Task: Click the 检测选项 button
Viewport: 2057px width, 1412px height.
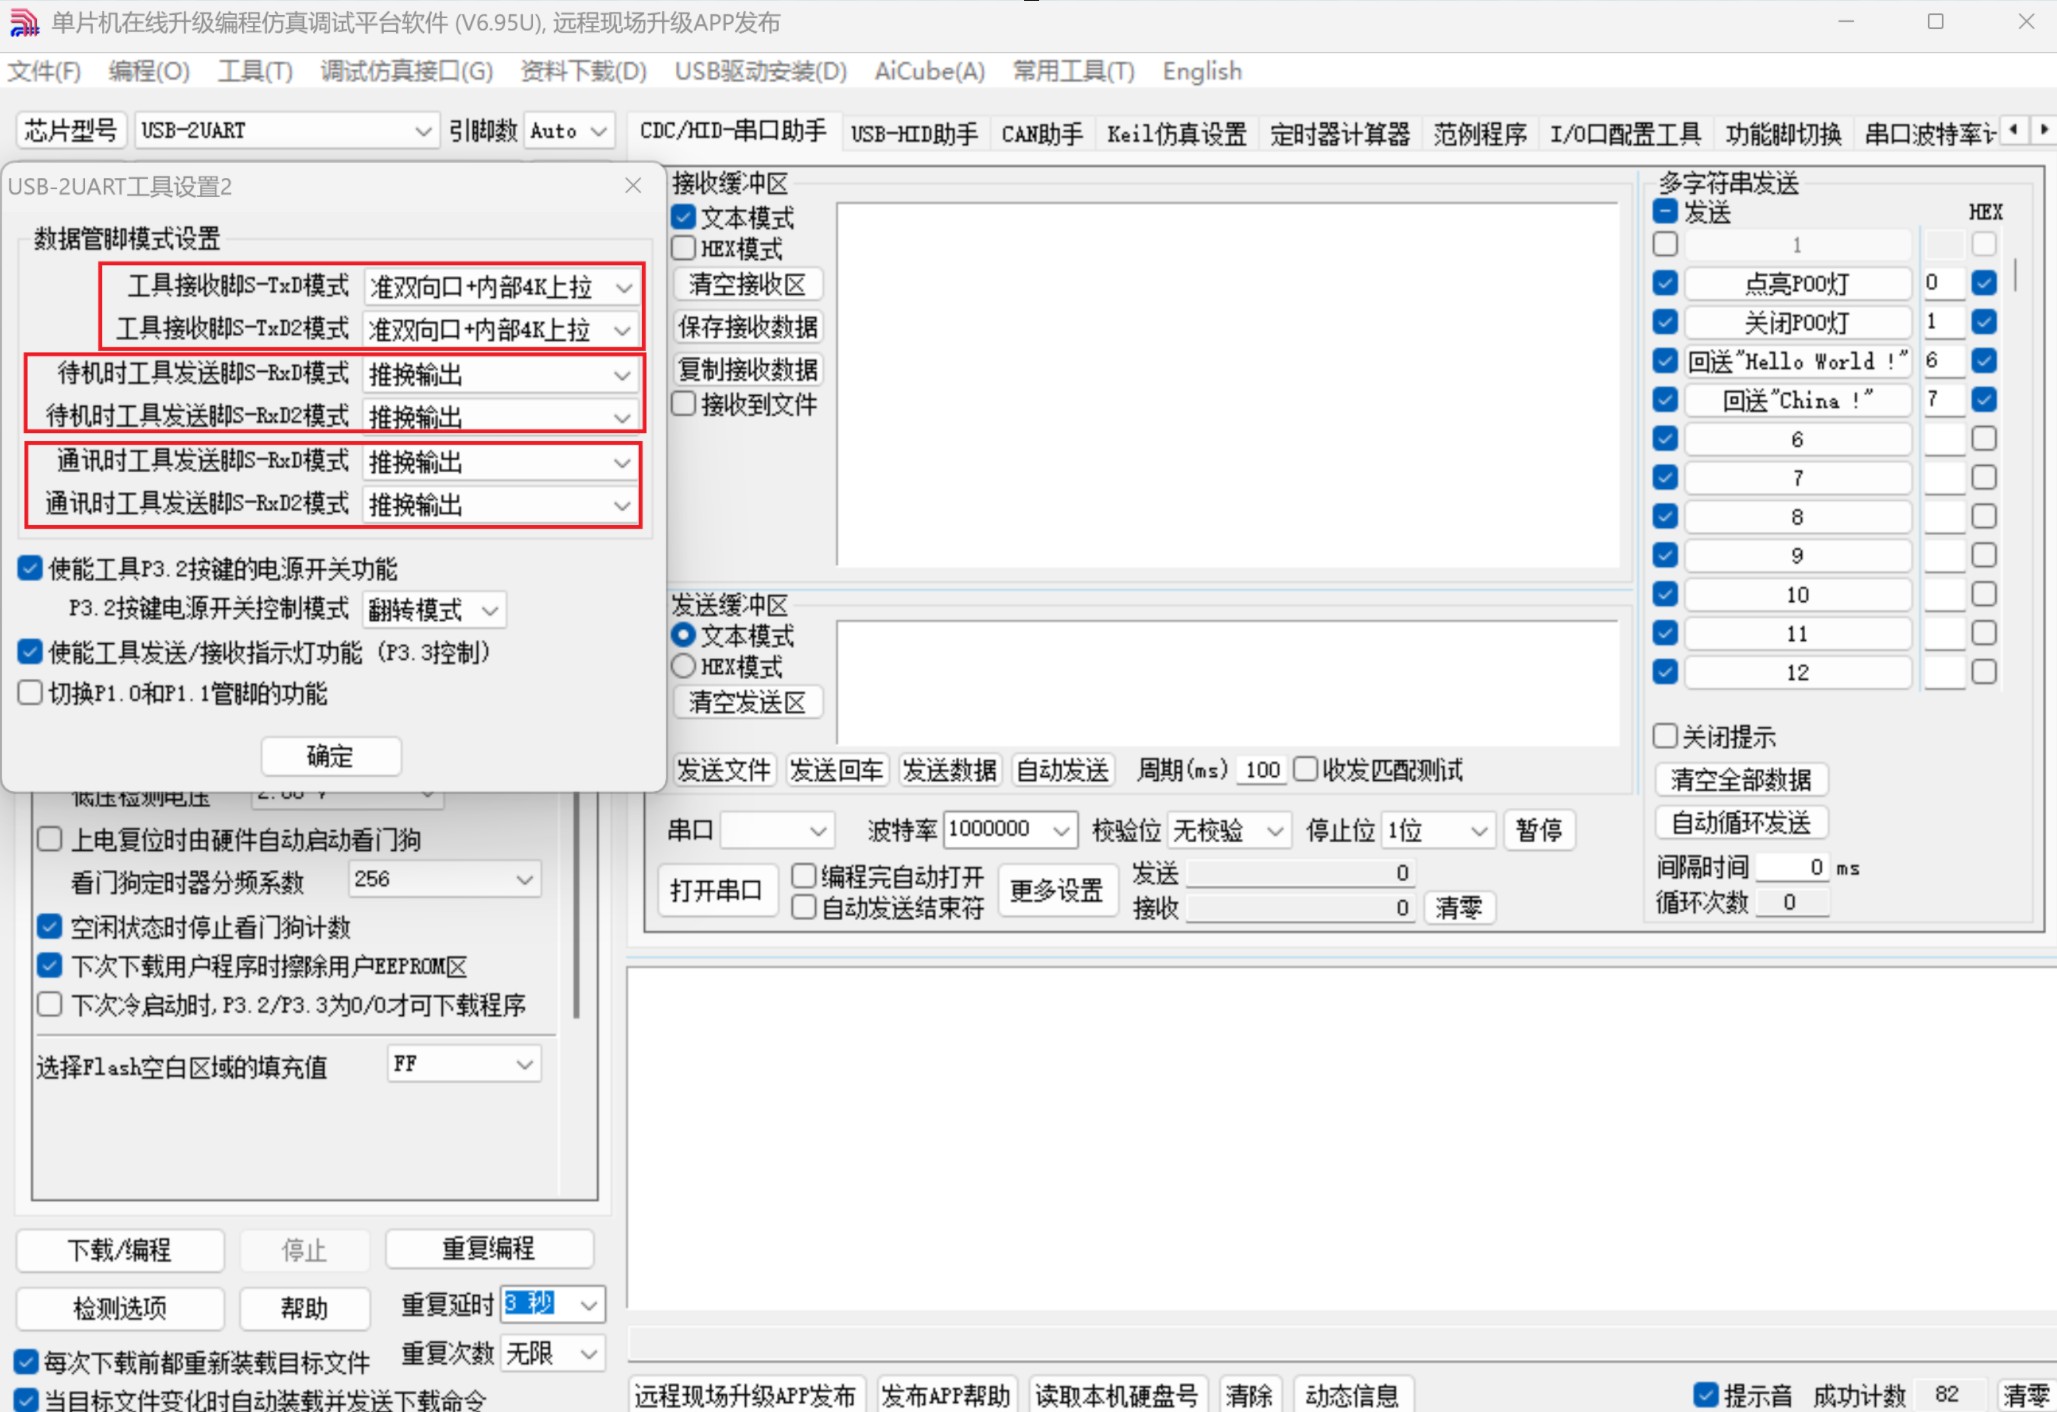Action: [x=120, y=1308]
